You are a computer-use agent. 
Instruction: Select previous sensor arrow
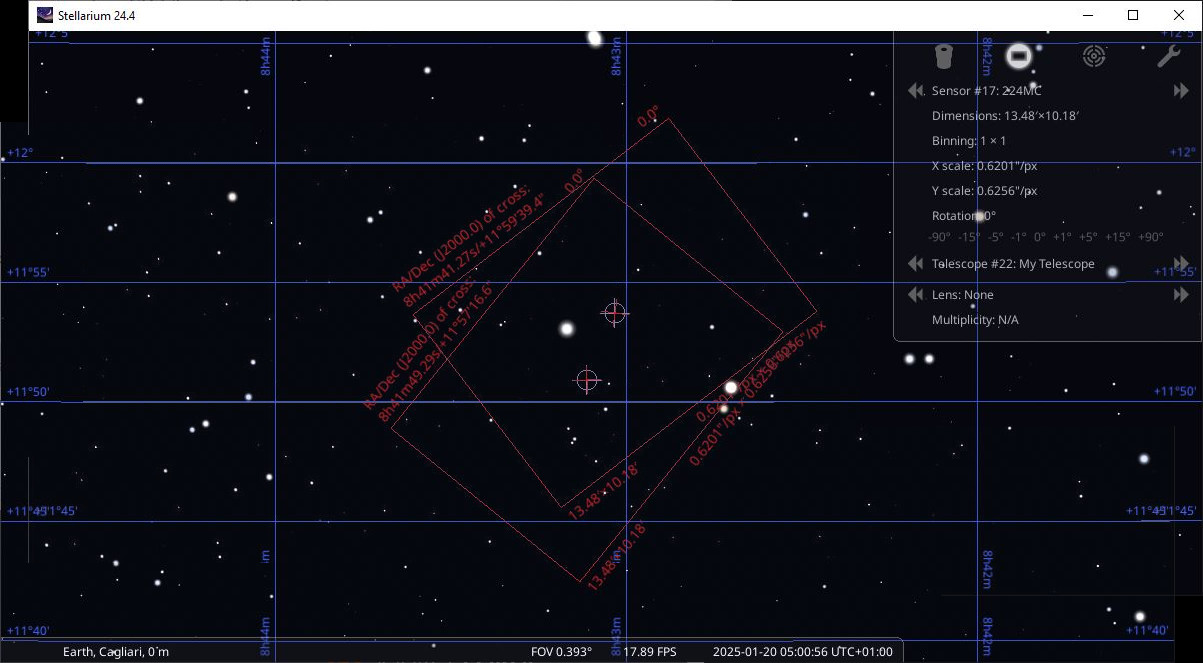click(x=915, y=91)
